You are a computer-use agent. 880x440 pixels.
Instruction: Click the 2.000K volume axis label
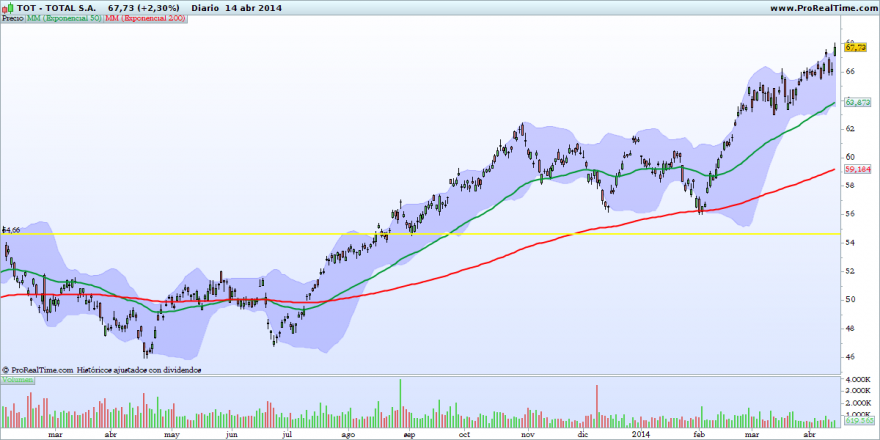click(x=858, y=403)
